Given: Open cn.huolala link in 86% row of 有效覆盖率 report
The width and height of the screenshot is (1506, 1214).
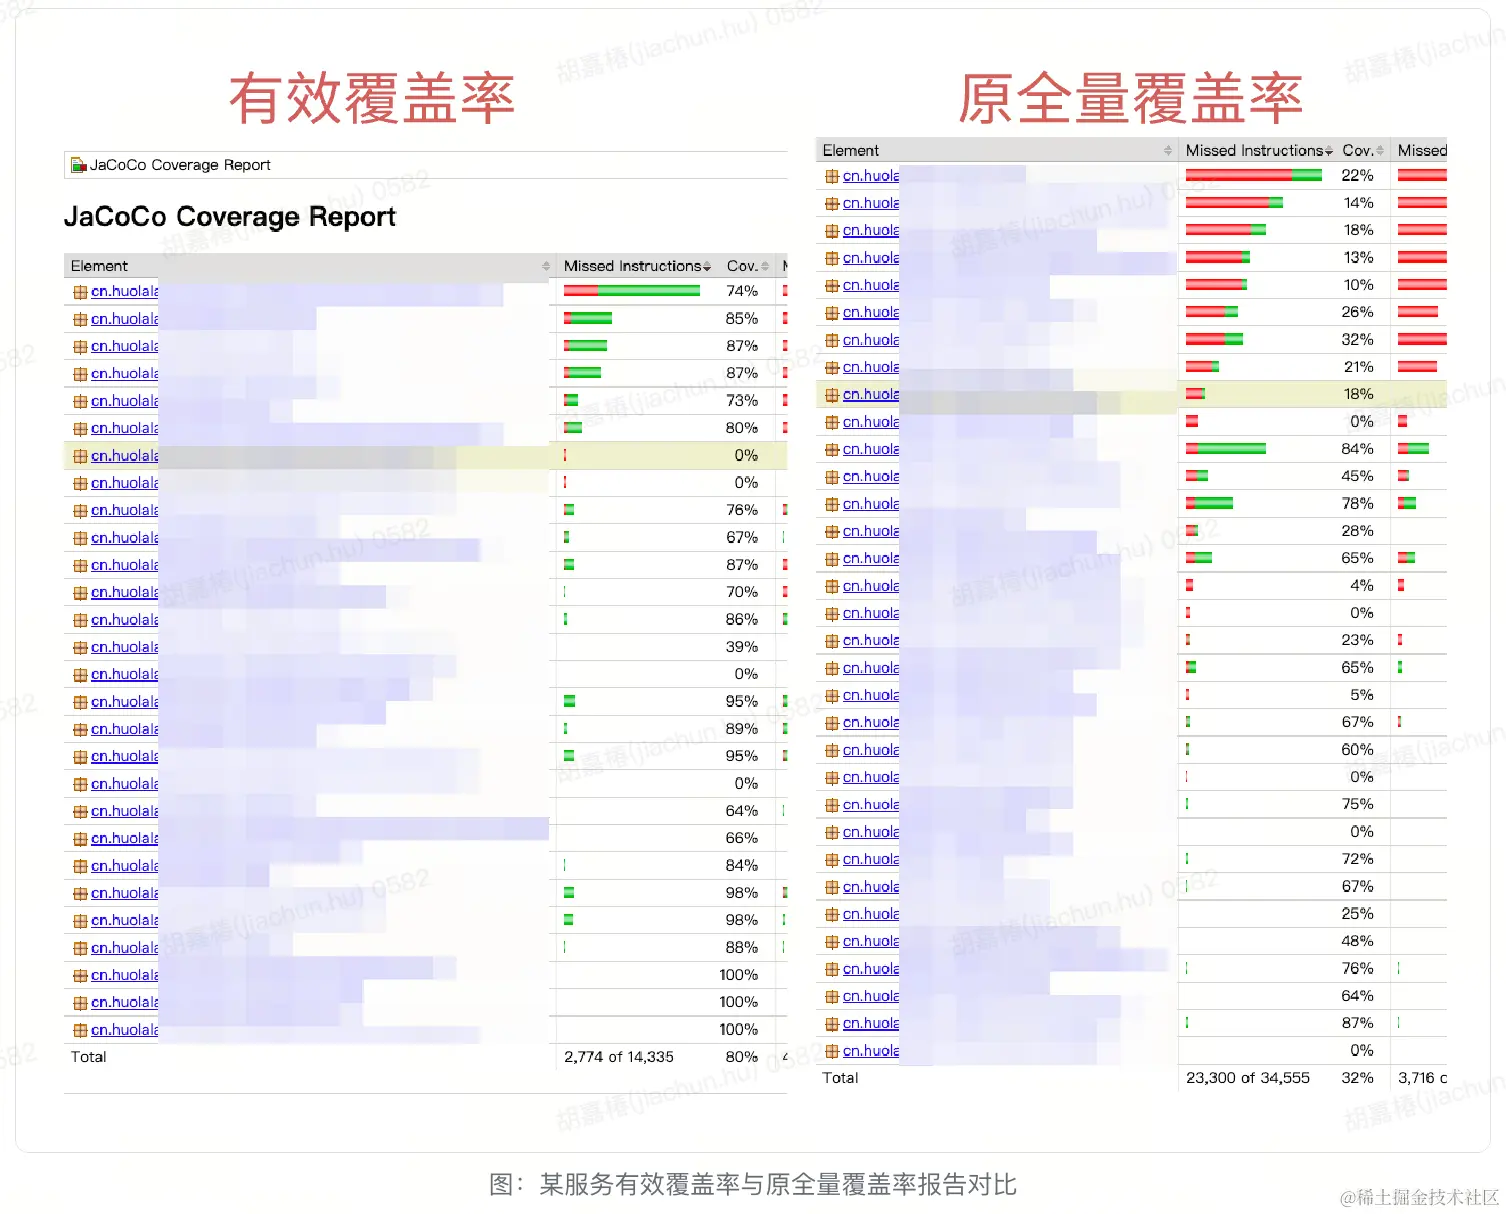Looking at the screenshot, I should 124,619.
